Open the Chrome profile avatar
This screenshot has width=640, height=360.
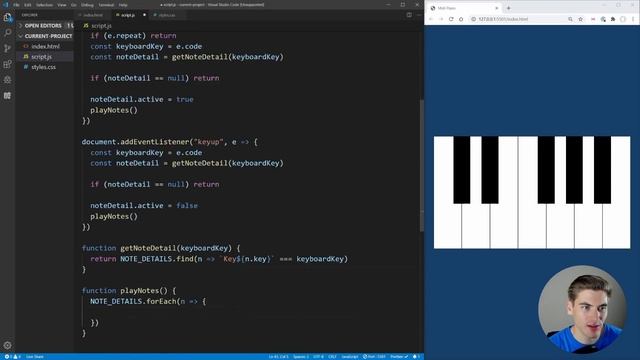click(x=623, y=19)
